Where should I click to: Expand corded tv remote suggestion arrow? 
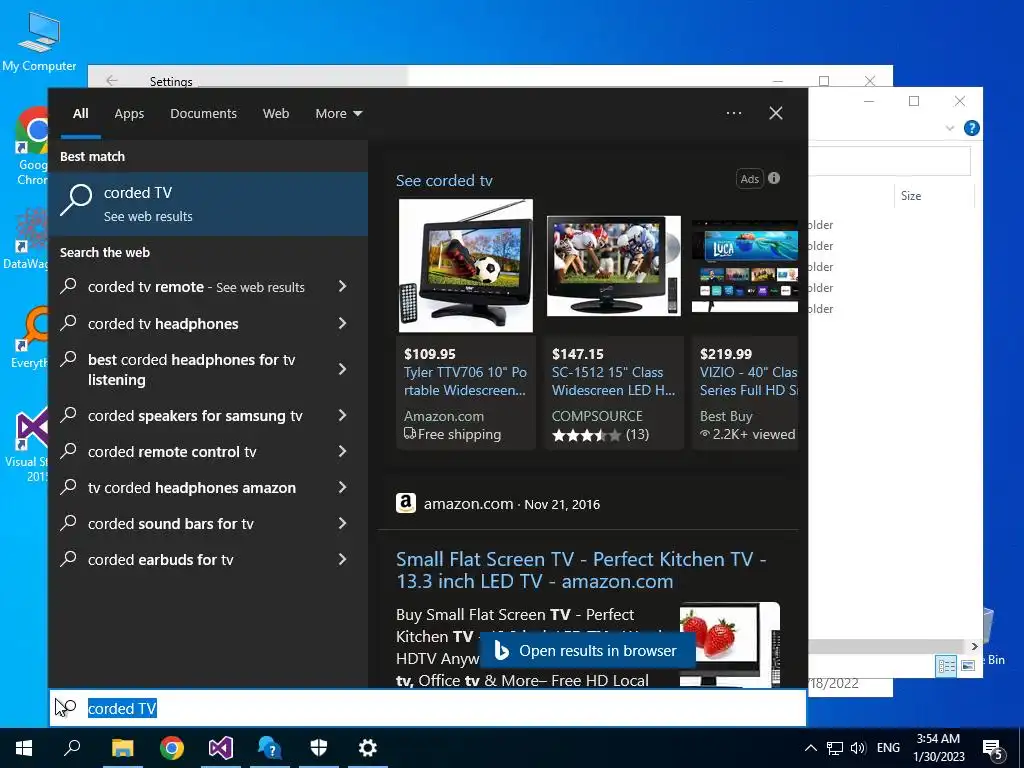tap(342, 286)
